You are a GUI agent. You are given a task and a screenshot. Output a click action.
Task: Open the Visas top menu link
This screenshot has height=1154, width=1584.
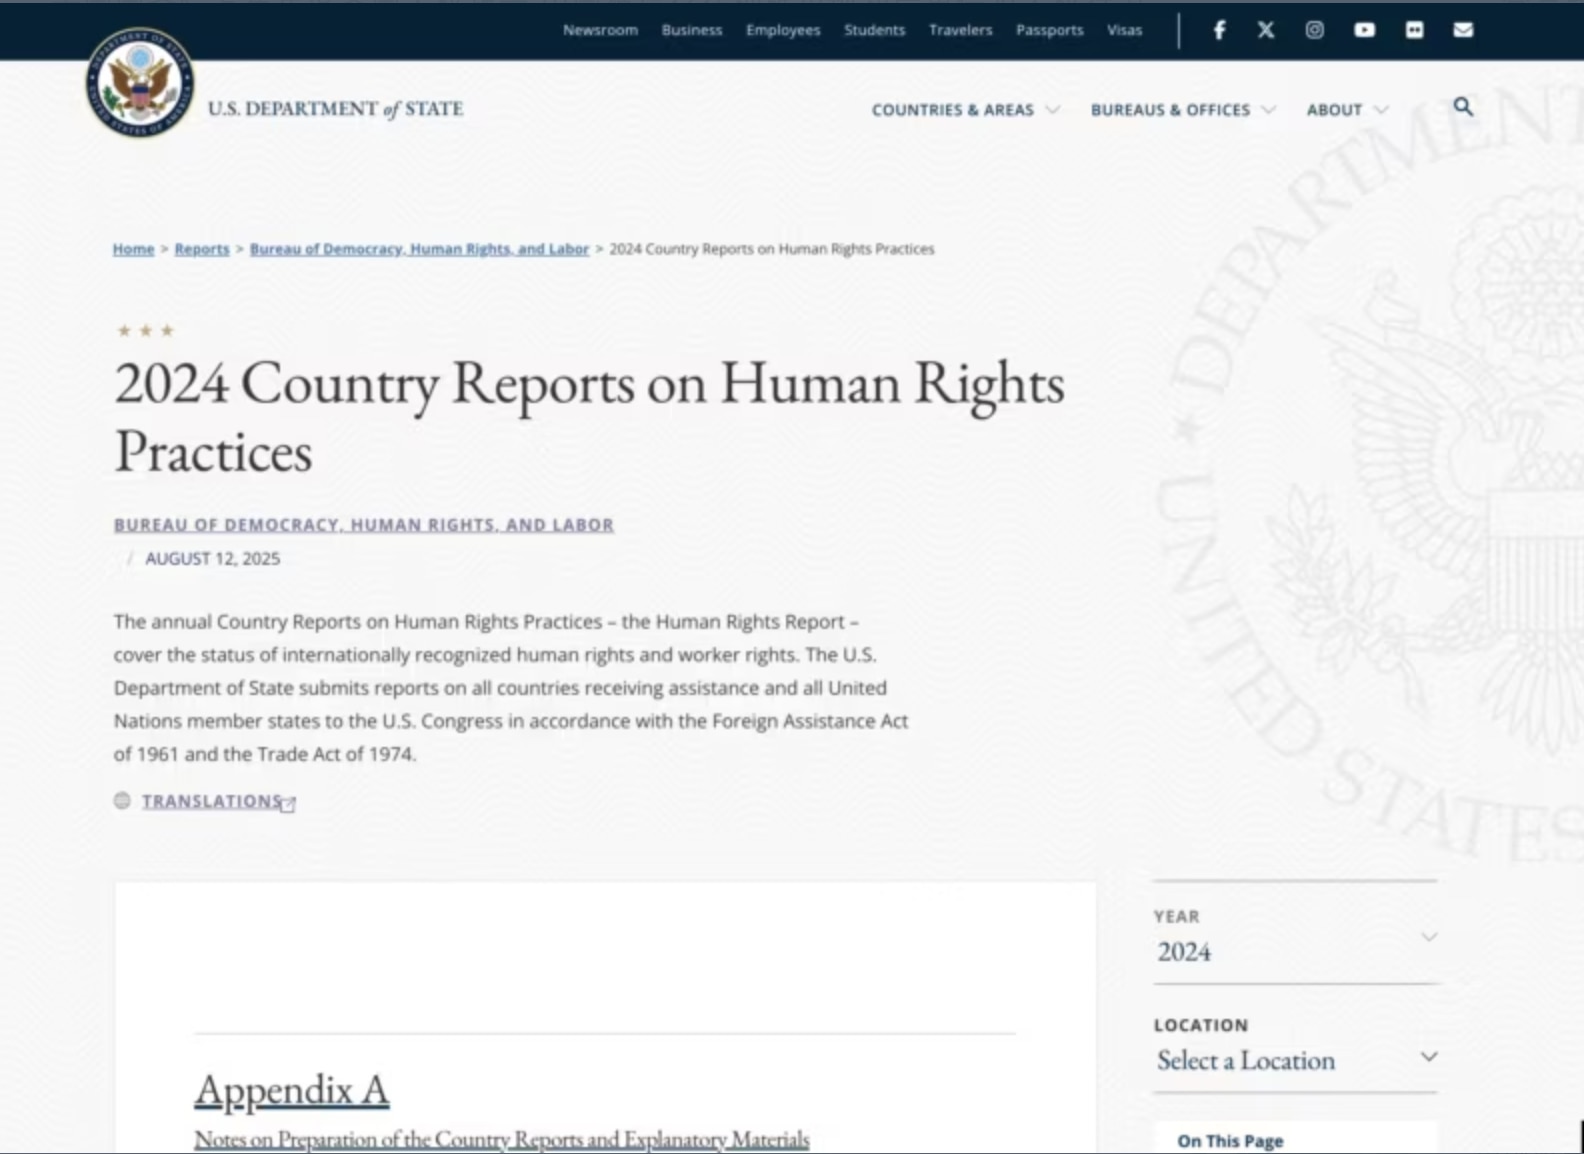1124,30
